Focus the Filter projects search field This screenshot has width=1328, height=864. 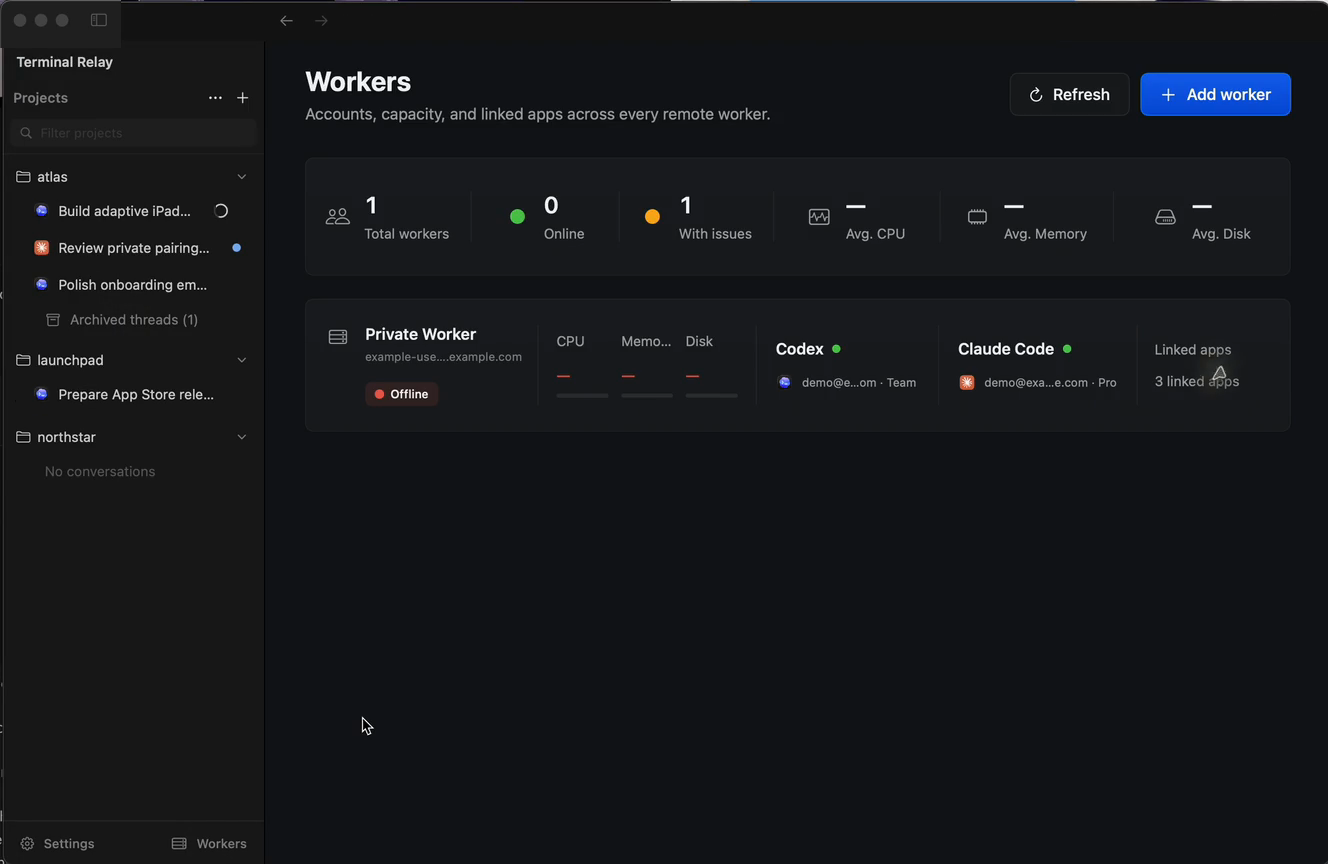point(133,133)
